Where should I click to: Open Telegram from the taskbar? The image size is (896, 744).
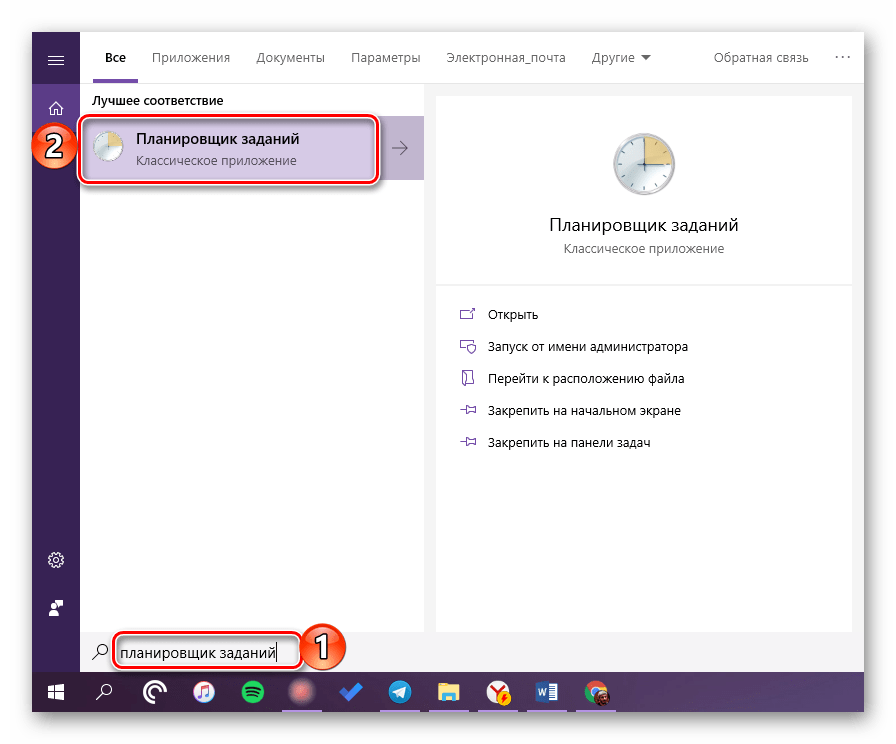point(399,691)
